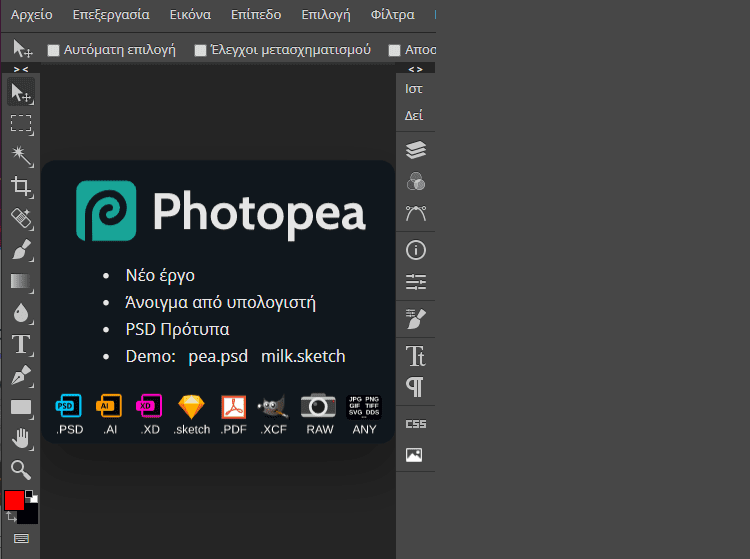Image resolution: width=750 pixels, height=559 pixels.
Task: Open the Layers panel icon
Action: (415, 150)
